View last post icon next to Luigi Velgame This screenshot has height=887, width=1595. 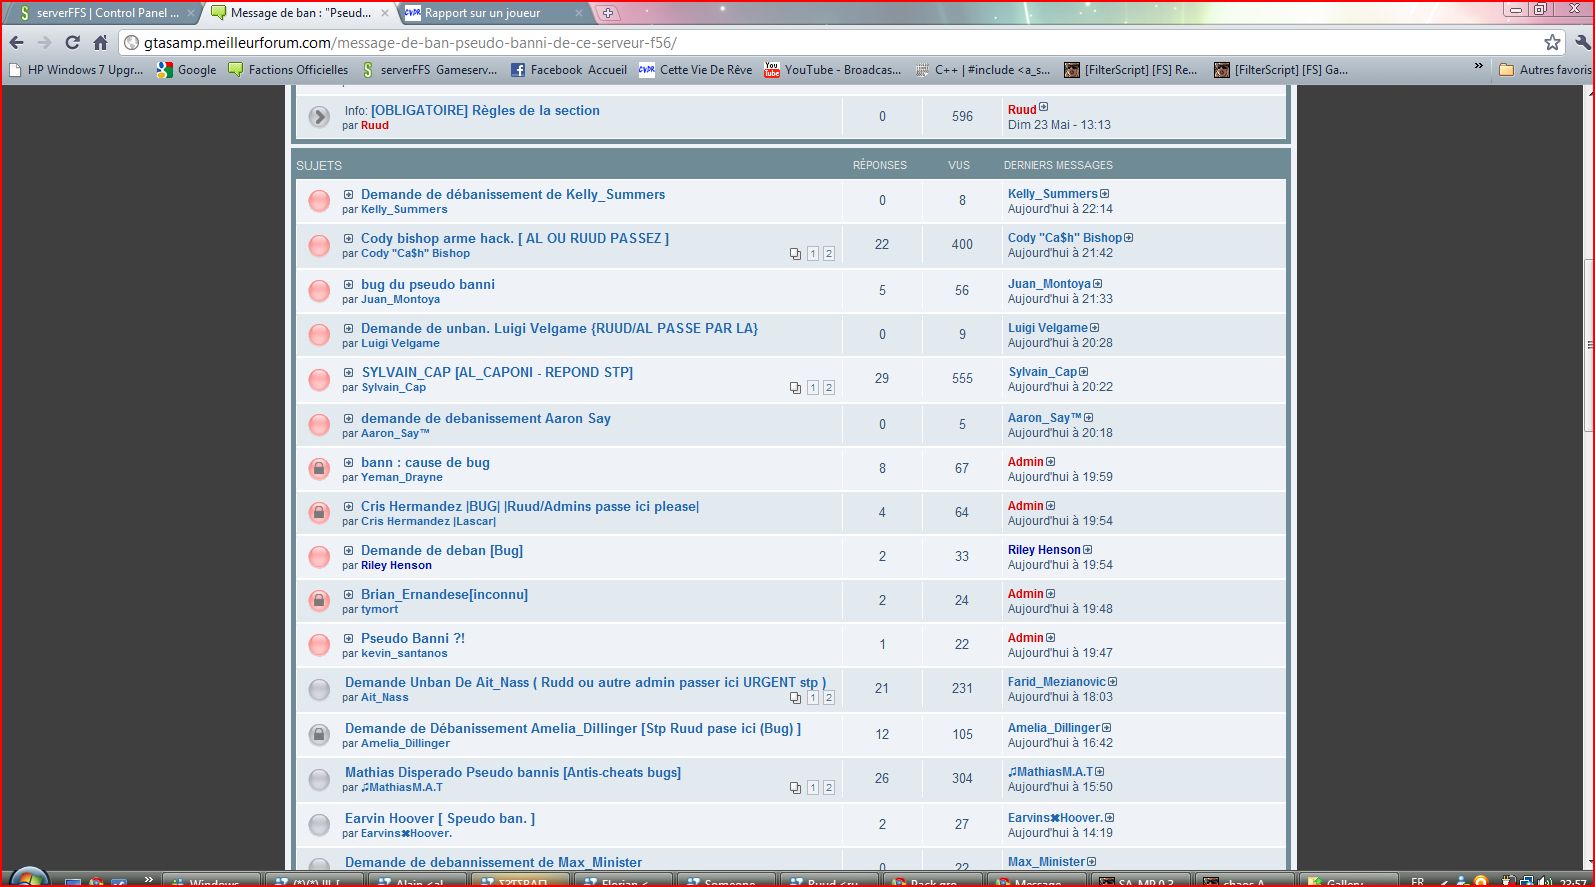point(1095,328)
